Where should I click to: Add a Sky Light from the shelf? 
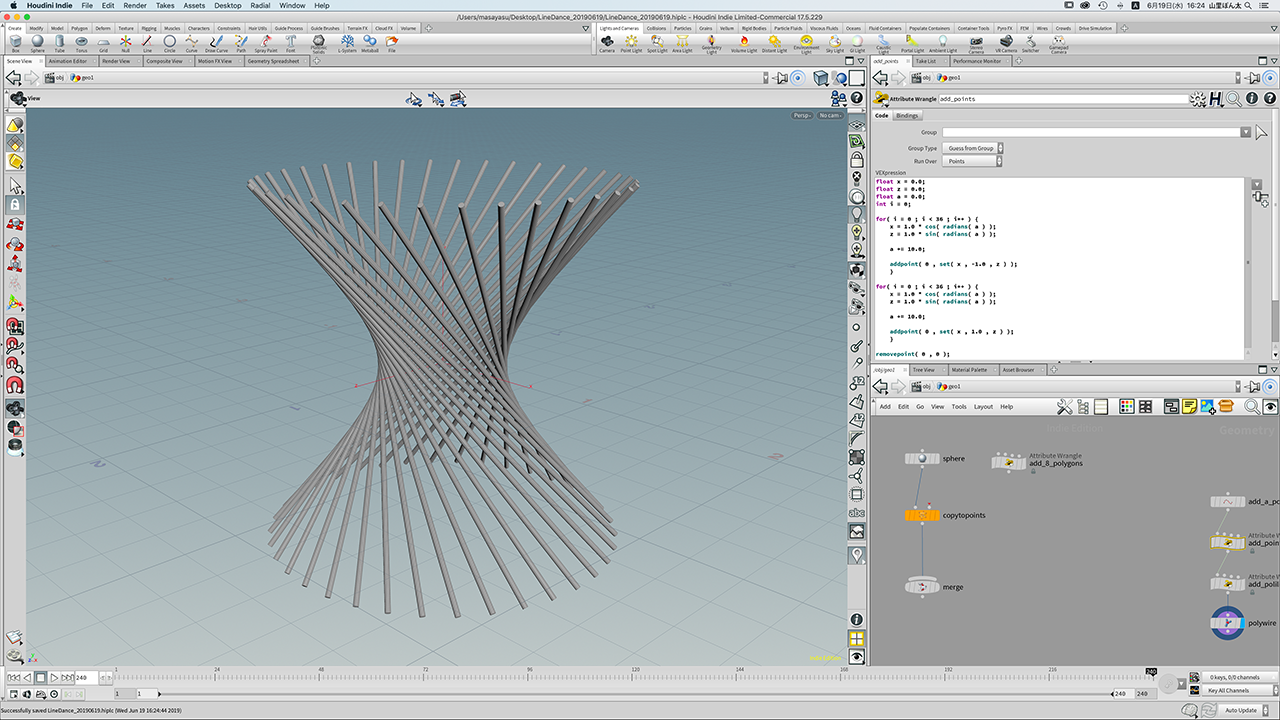coord(834,43)
